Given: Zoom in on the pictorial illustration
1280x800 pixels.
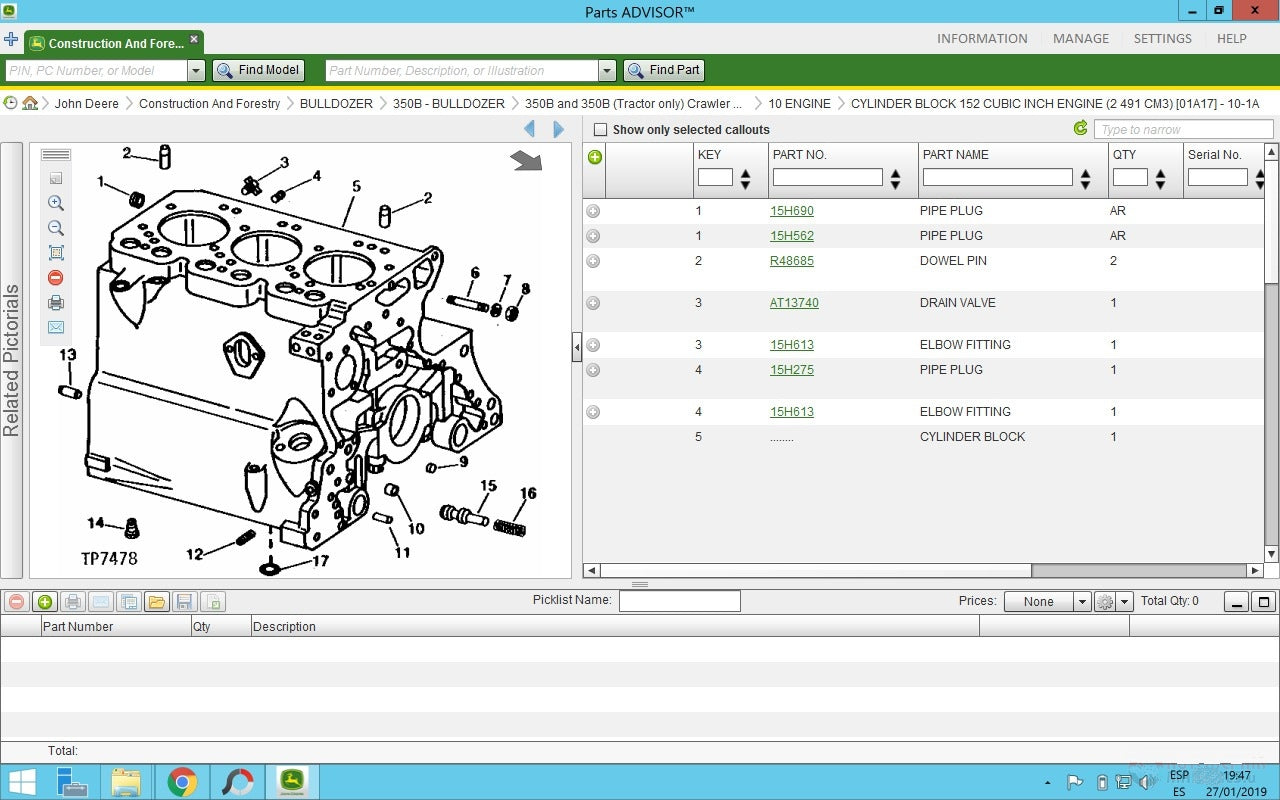Looking at the screenshot, I should click(x=56, y=203).
